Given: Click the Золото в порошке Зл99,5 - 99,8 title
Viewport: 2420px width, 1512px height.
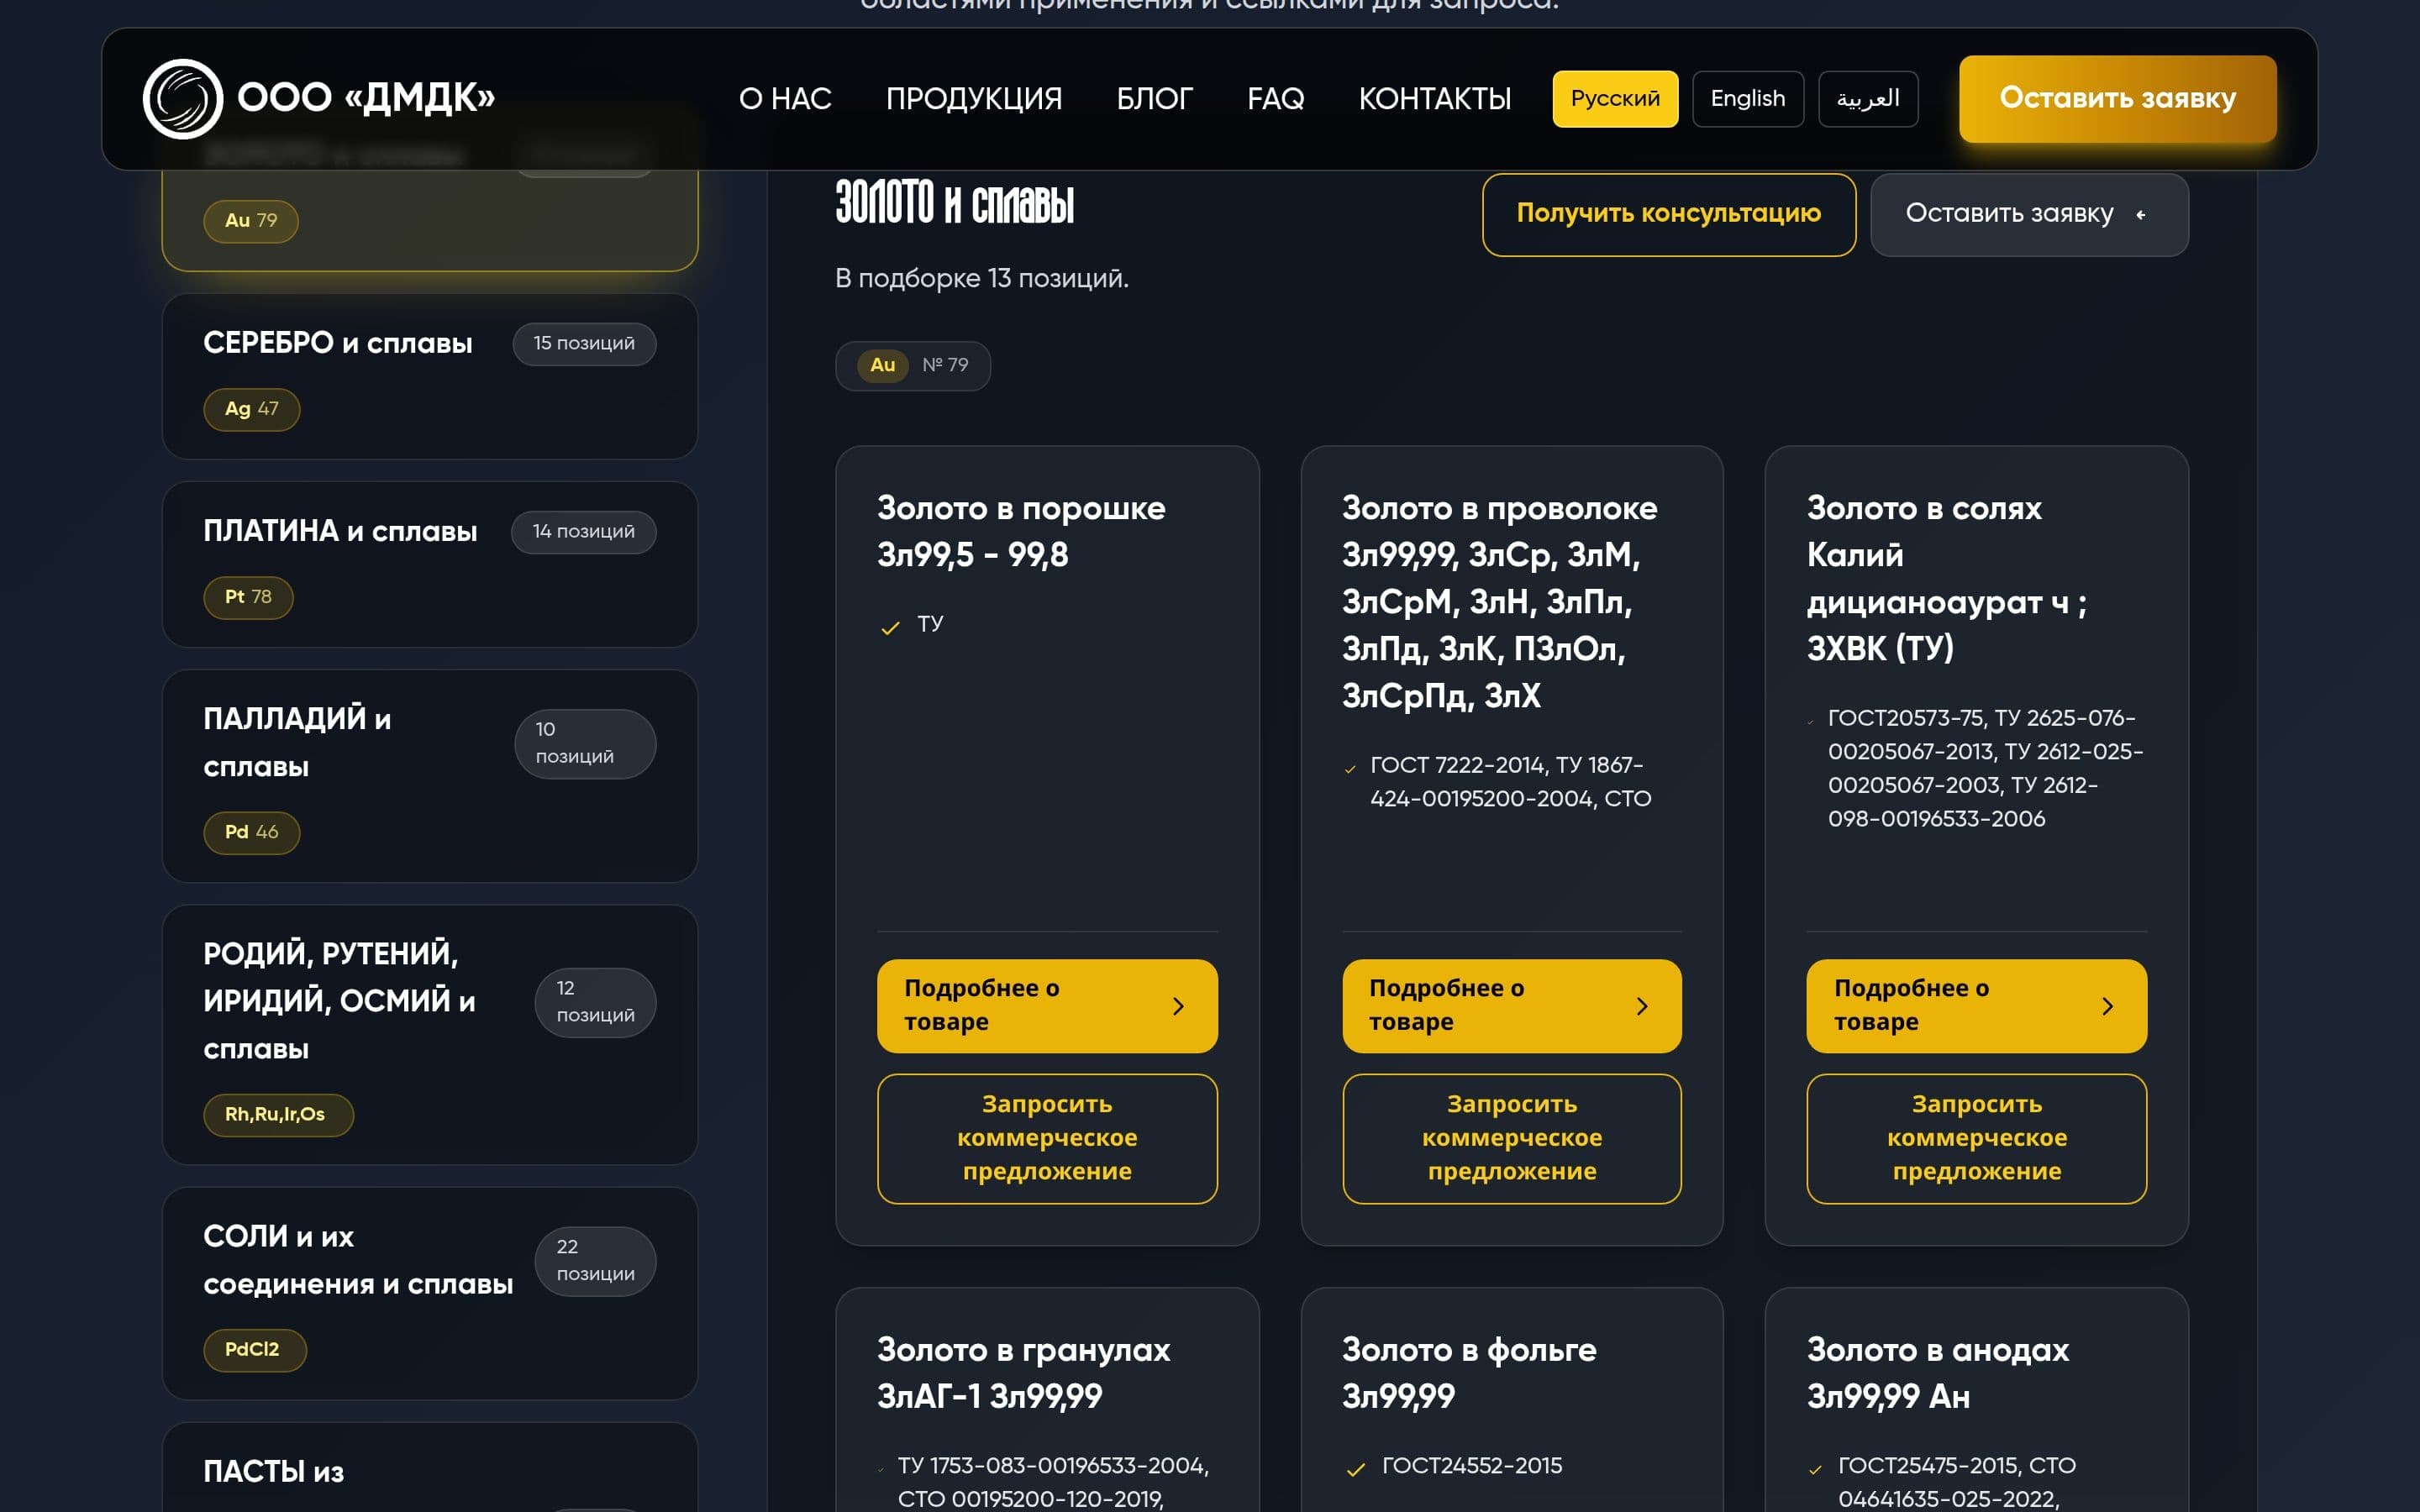Looking at the screenshot, I should (1021, 531).
